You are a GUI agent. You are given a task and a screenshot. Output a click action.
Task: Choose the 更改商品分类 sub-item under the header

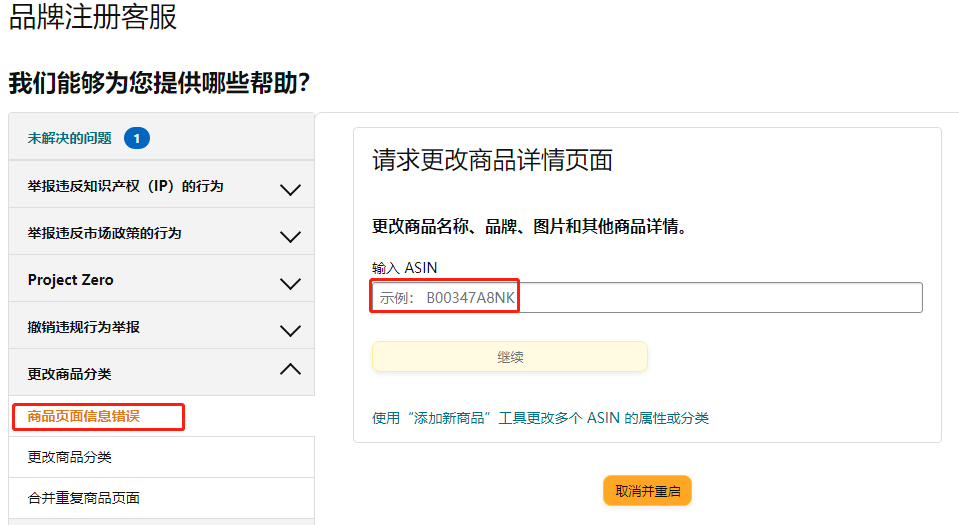tap(70, 457)
